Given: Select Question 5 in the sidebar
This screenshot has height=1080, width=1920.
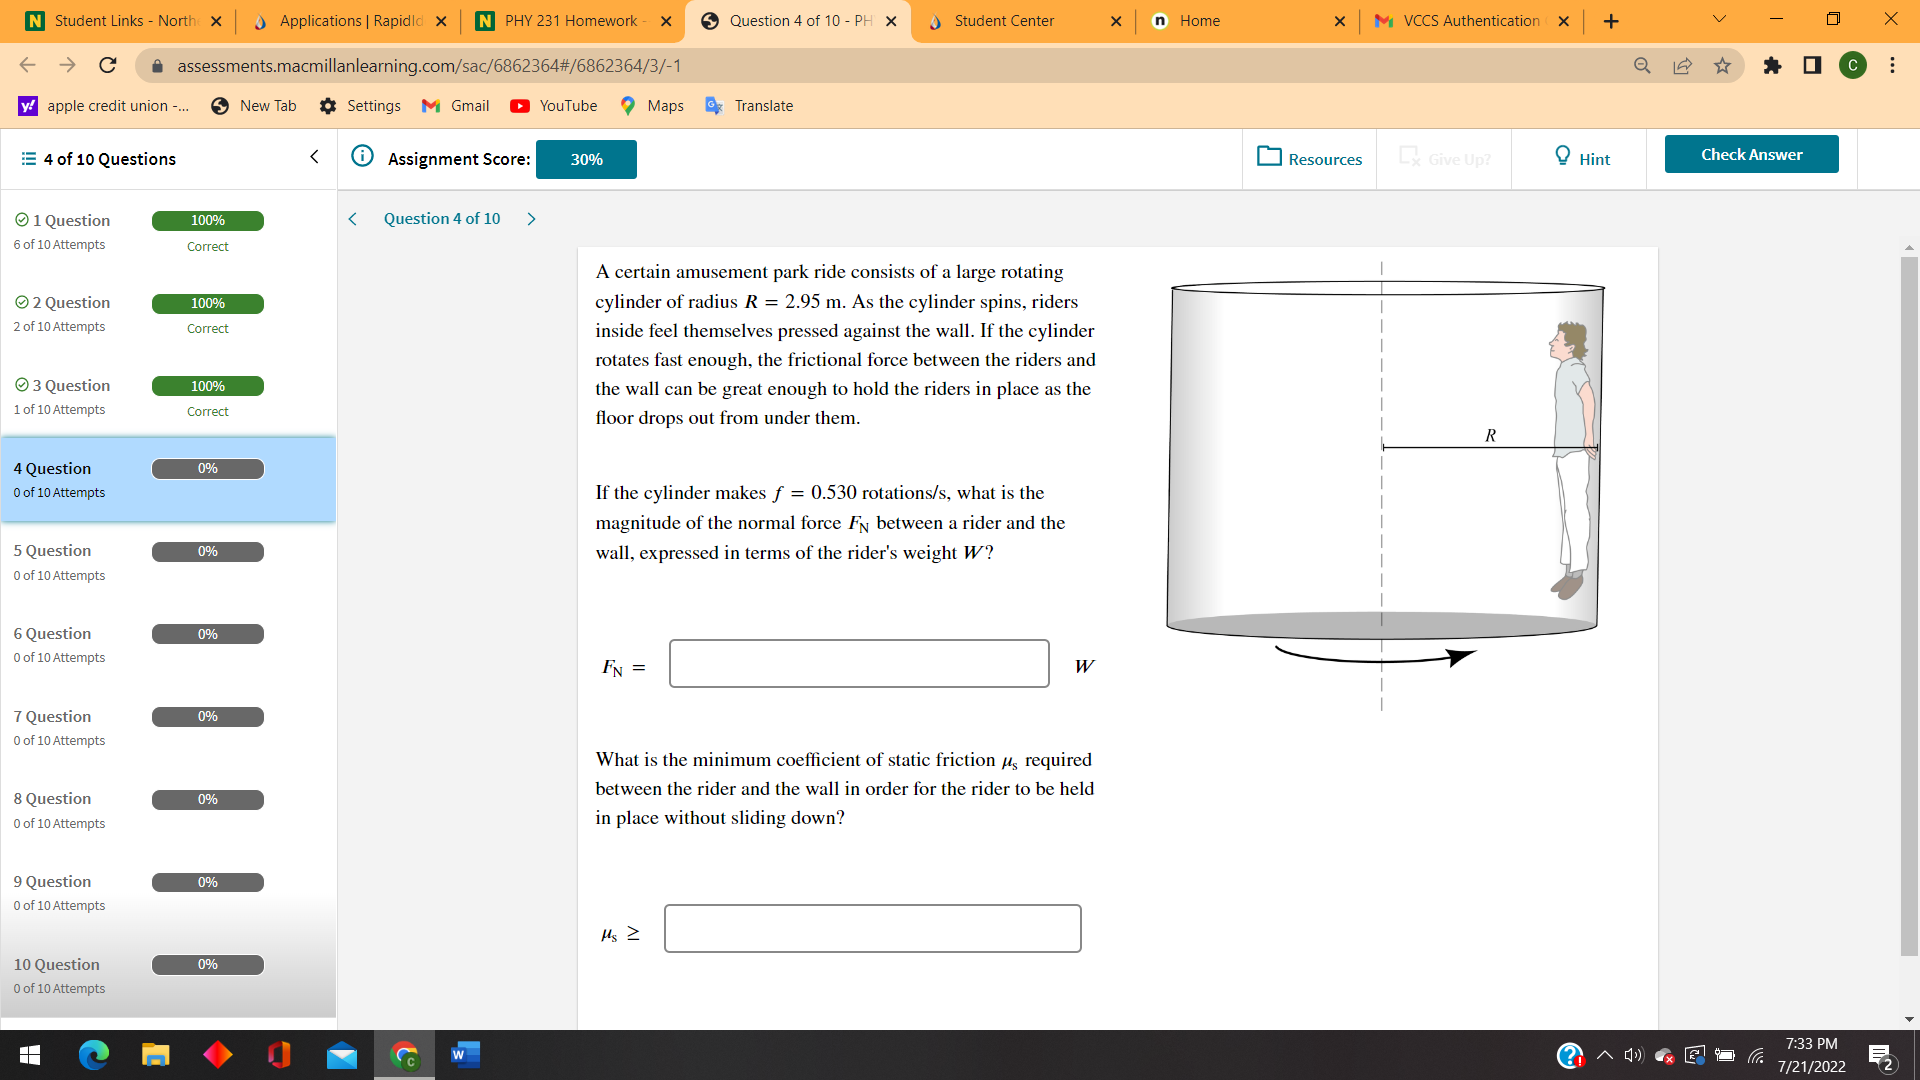Looking at the screenshot, I should [52, 550].
